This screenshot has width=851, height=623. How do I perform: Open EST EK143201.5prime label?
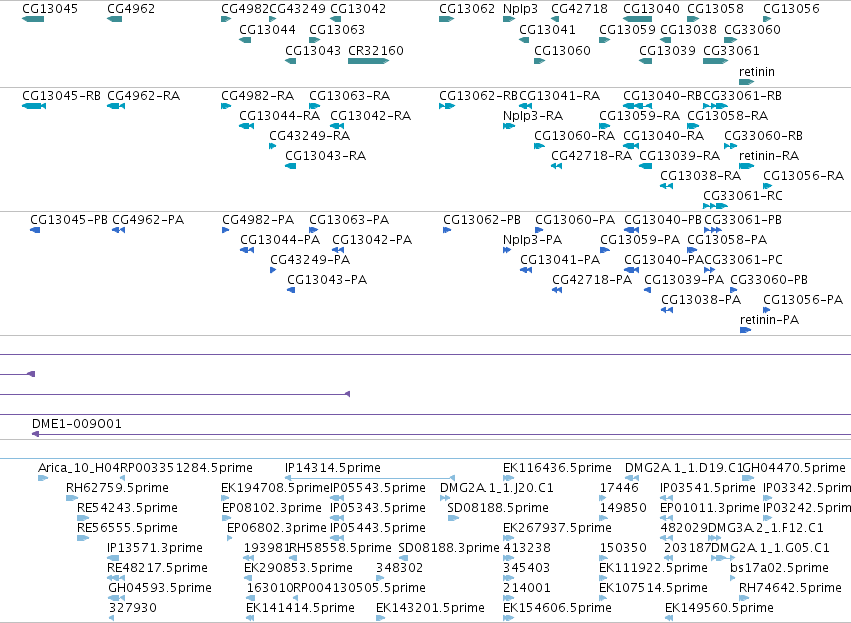pos(430,608)
